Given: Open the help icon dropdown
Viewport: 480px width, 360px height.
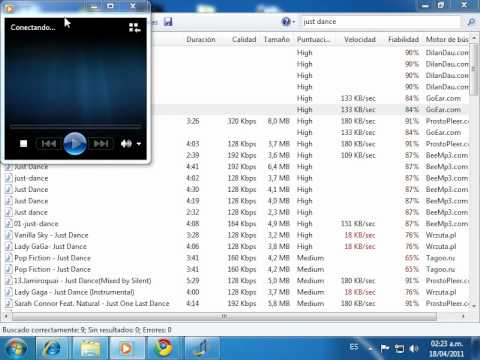Looking at the screenshot, I should point(288,22).
